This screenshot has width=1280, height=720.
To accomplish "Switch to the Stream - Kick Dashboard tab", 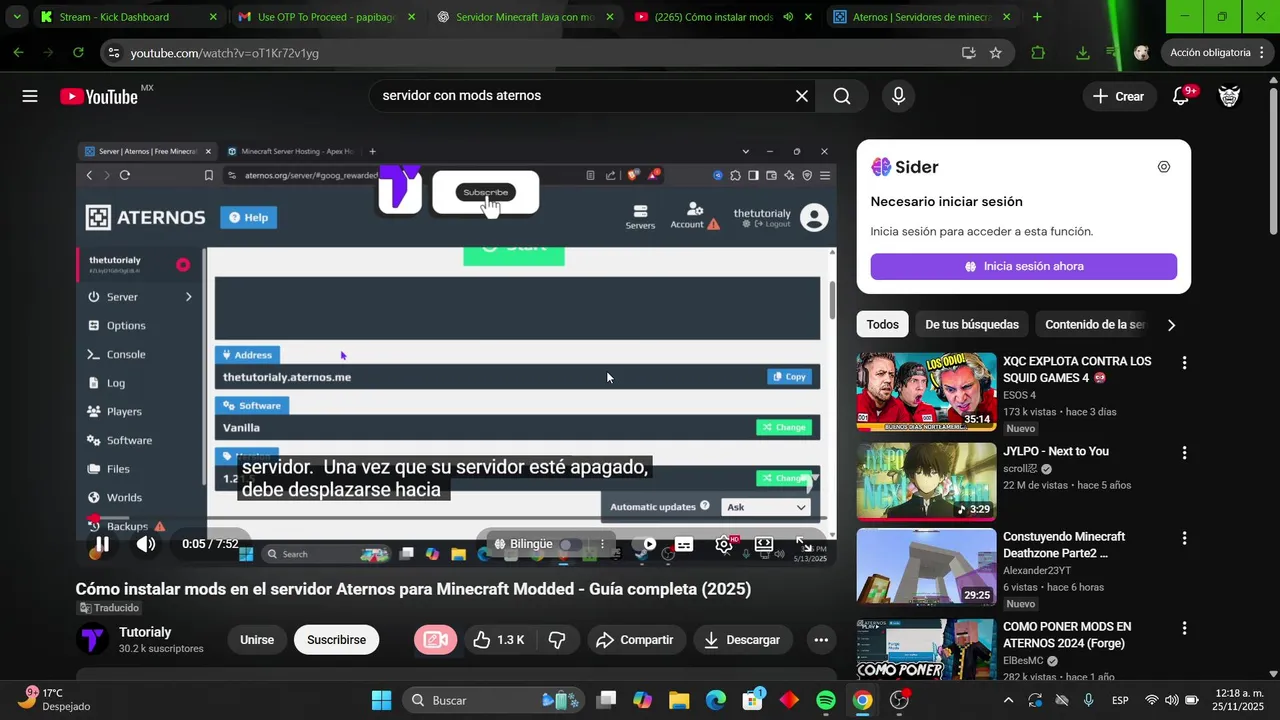I will (128, 17).
